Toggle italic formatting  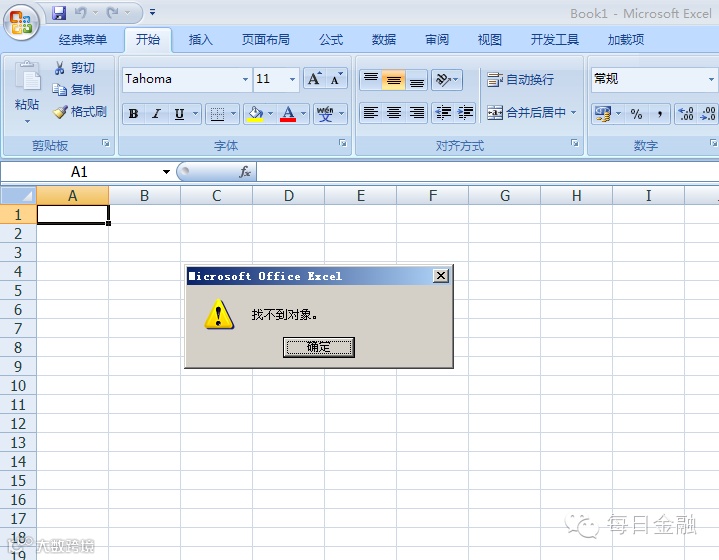point(156,114)
